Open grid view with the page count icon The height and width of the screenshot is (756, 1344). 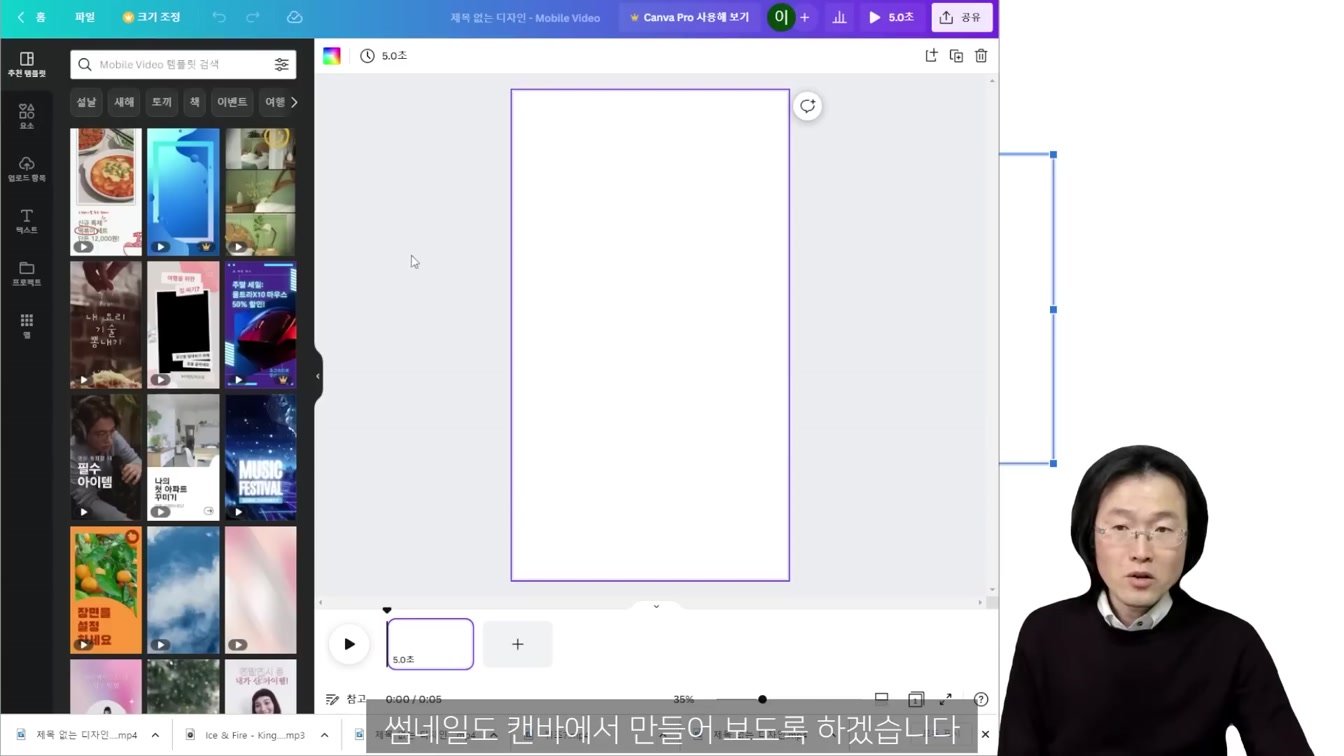click(915, 699)
